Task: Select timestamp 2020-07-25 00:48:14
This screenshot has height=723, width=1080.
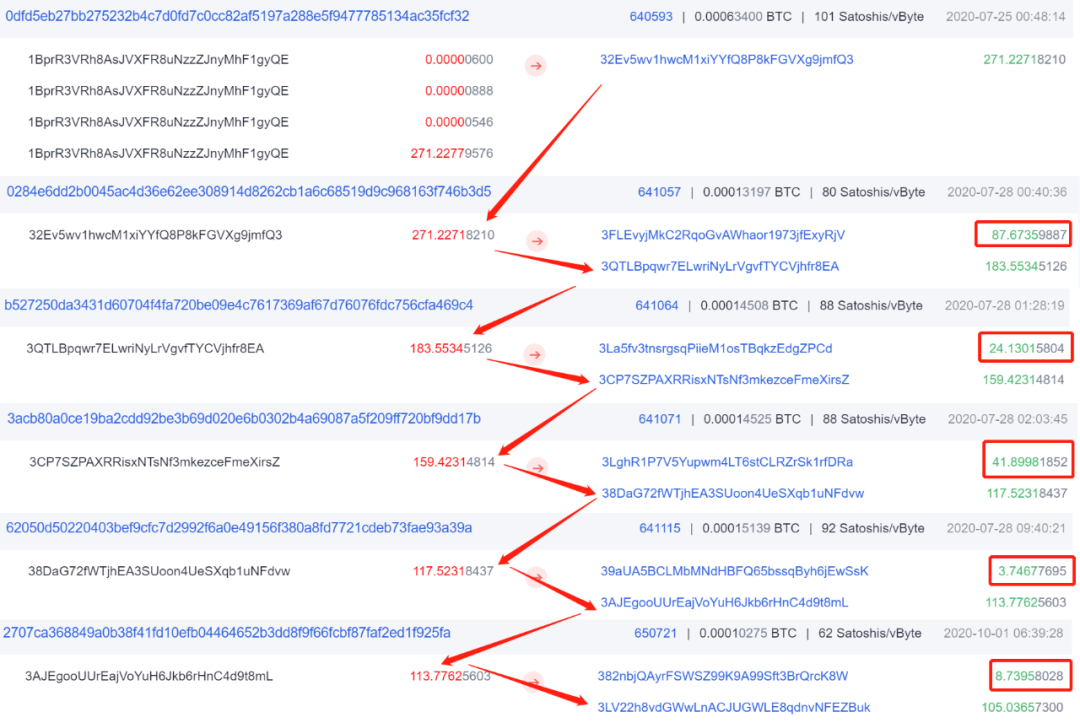Action: pos(1006,17)
